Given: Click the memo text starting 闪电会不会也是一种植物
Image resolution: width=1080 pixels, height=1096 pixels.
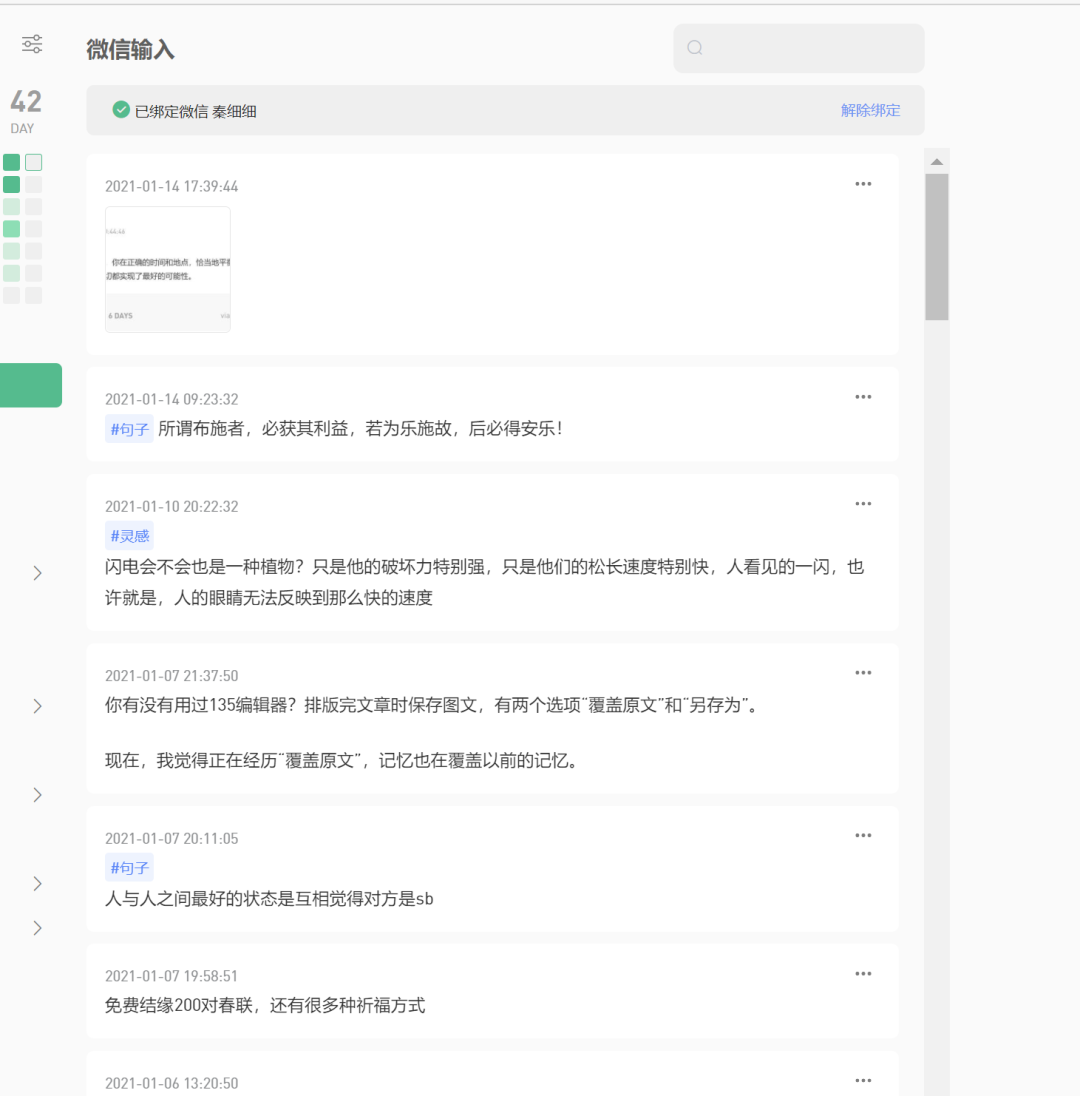Looking at the screenshot, I should coord(484,582).
